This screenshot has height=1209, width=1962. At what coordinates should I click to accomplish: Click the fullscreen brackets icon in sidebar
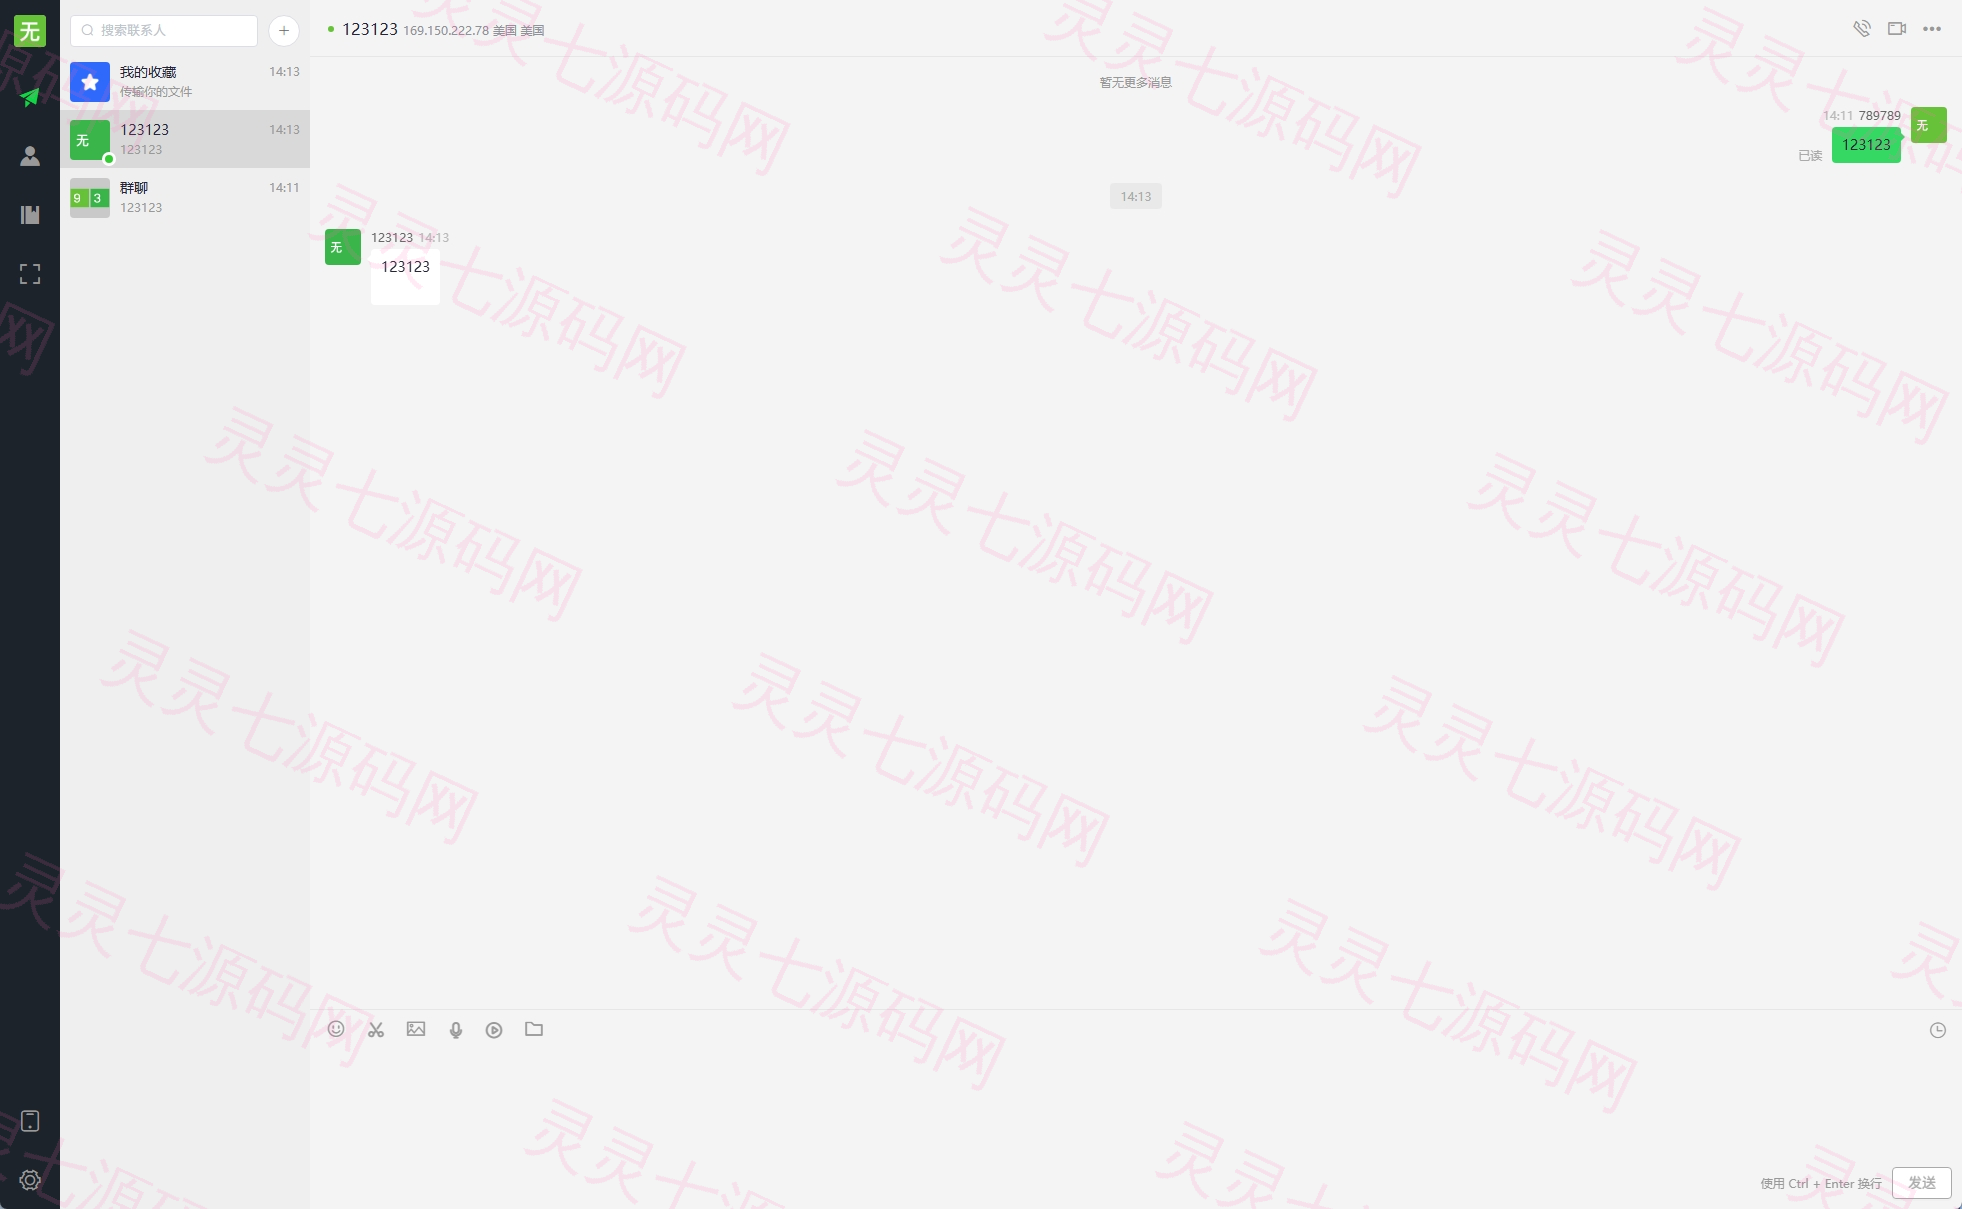[30, 274]
